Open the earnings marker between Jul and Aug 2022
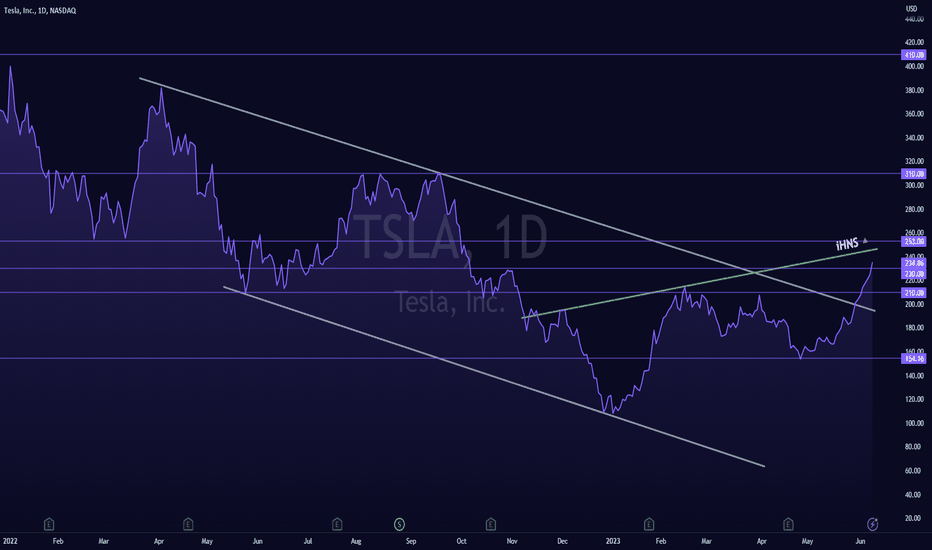 point(337,524)
